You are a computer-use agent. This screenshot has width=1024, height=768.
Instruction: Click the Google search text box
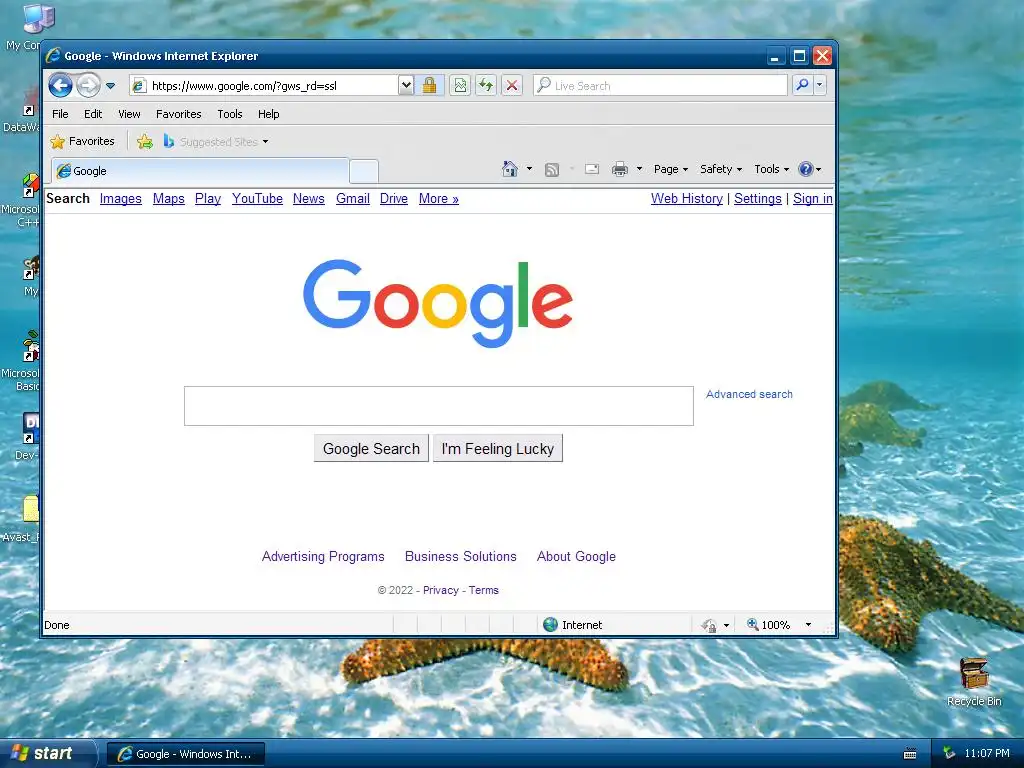pyautogui.click(x=439, y=406)
